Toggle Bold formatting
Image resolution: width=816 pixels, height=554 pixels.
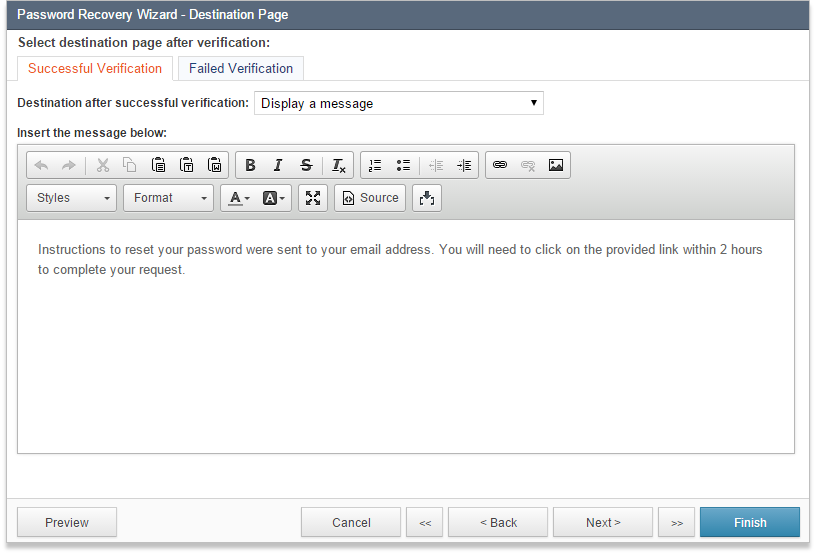tap(250, 165)
